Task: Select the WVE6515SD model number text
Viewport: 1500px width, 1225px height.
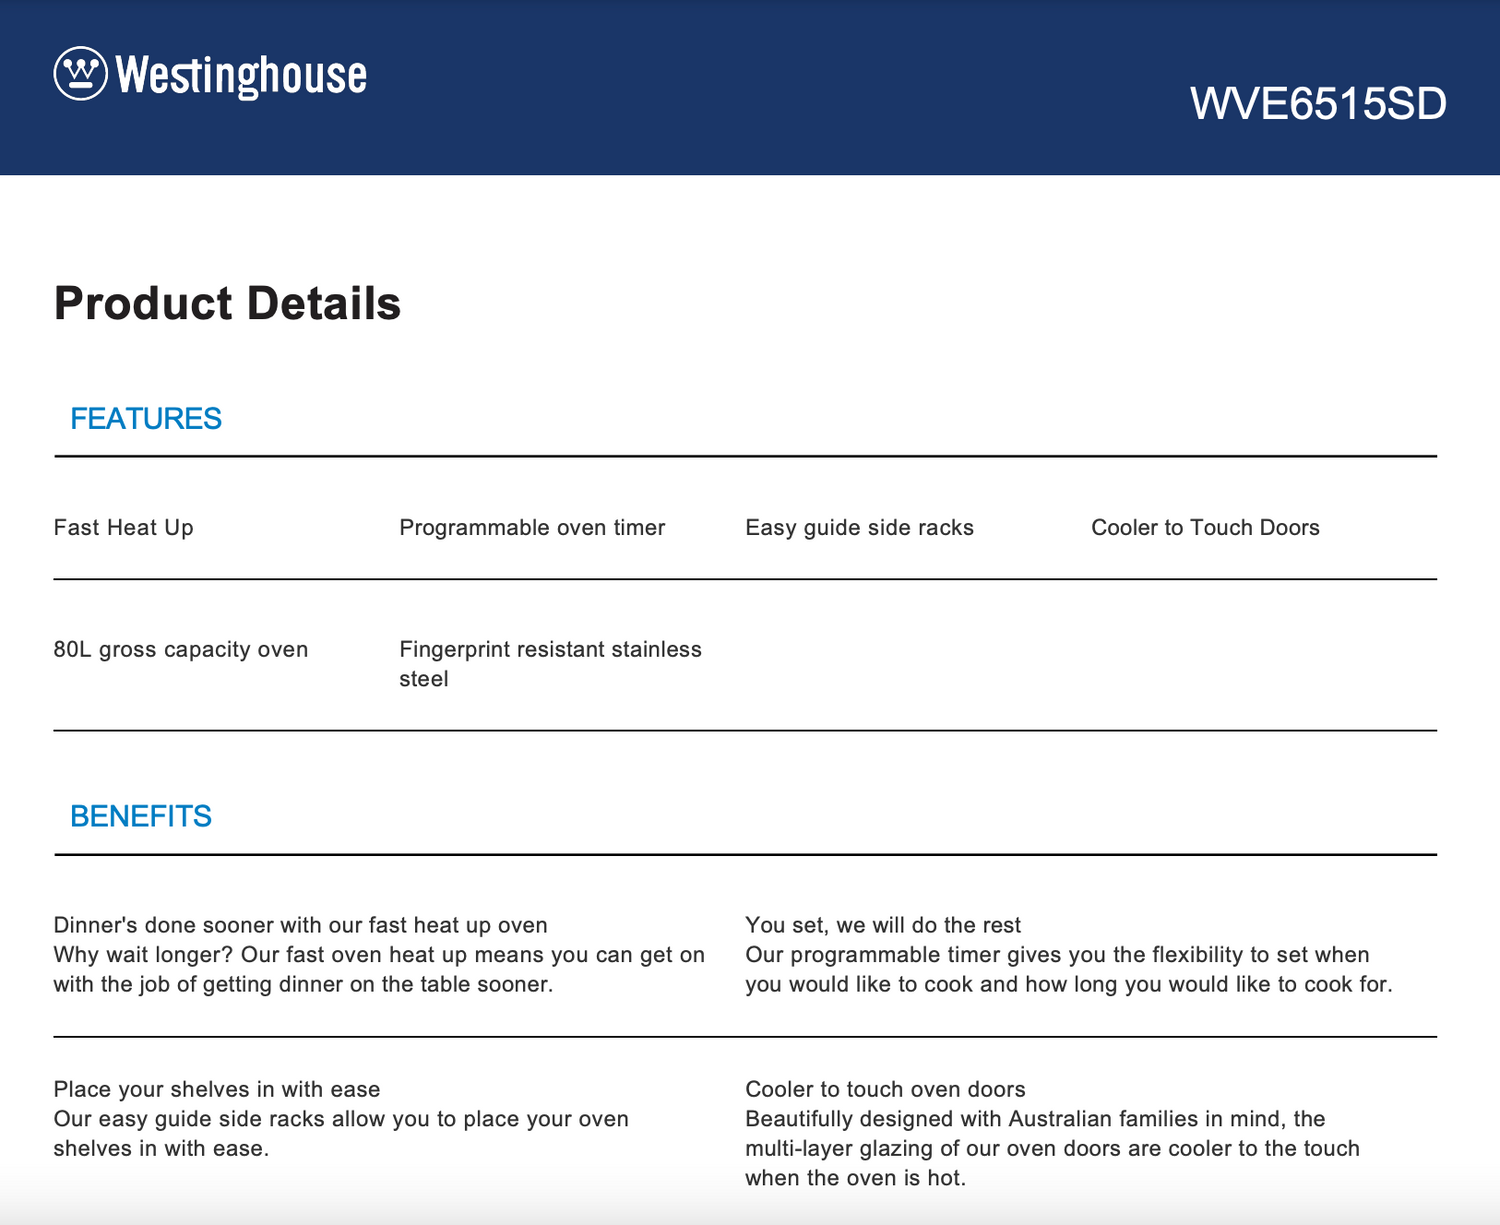Action: [1318, 104]
